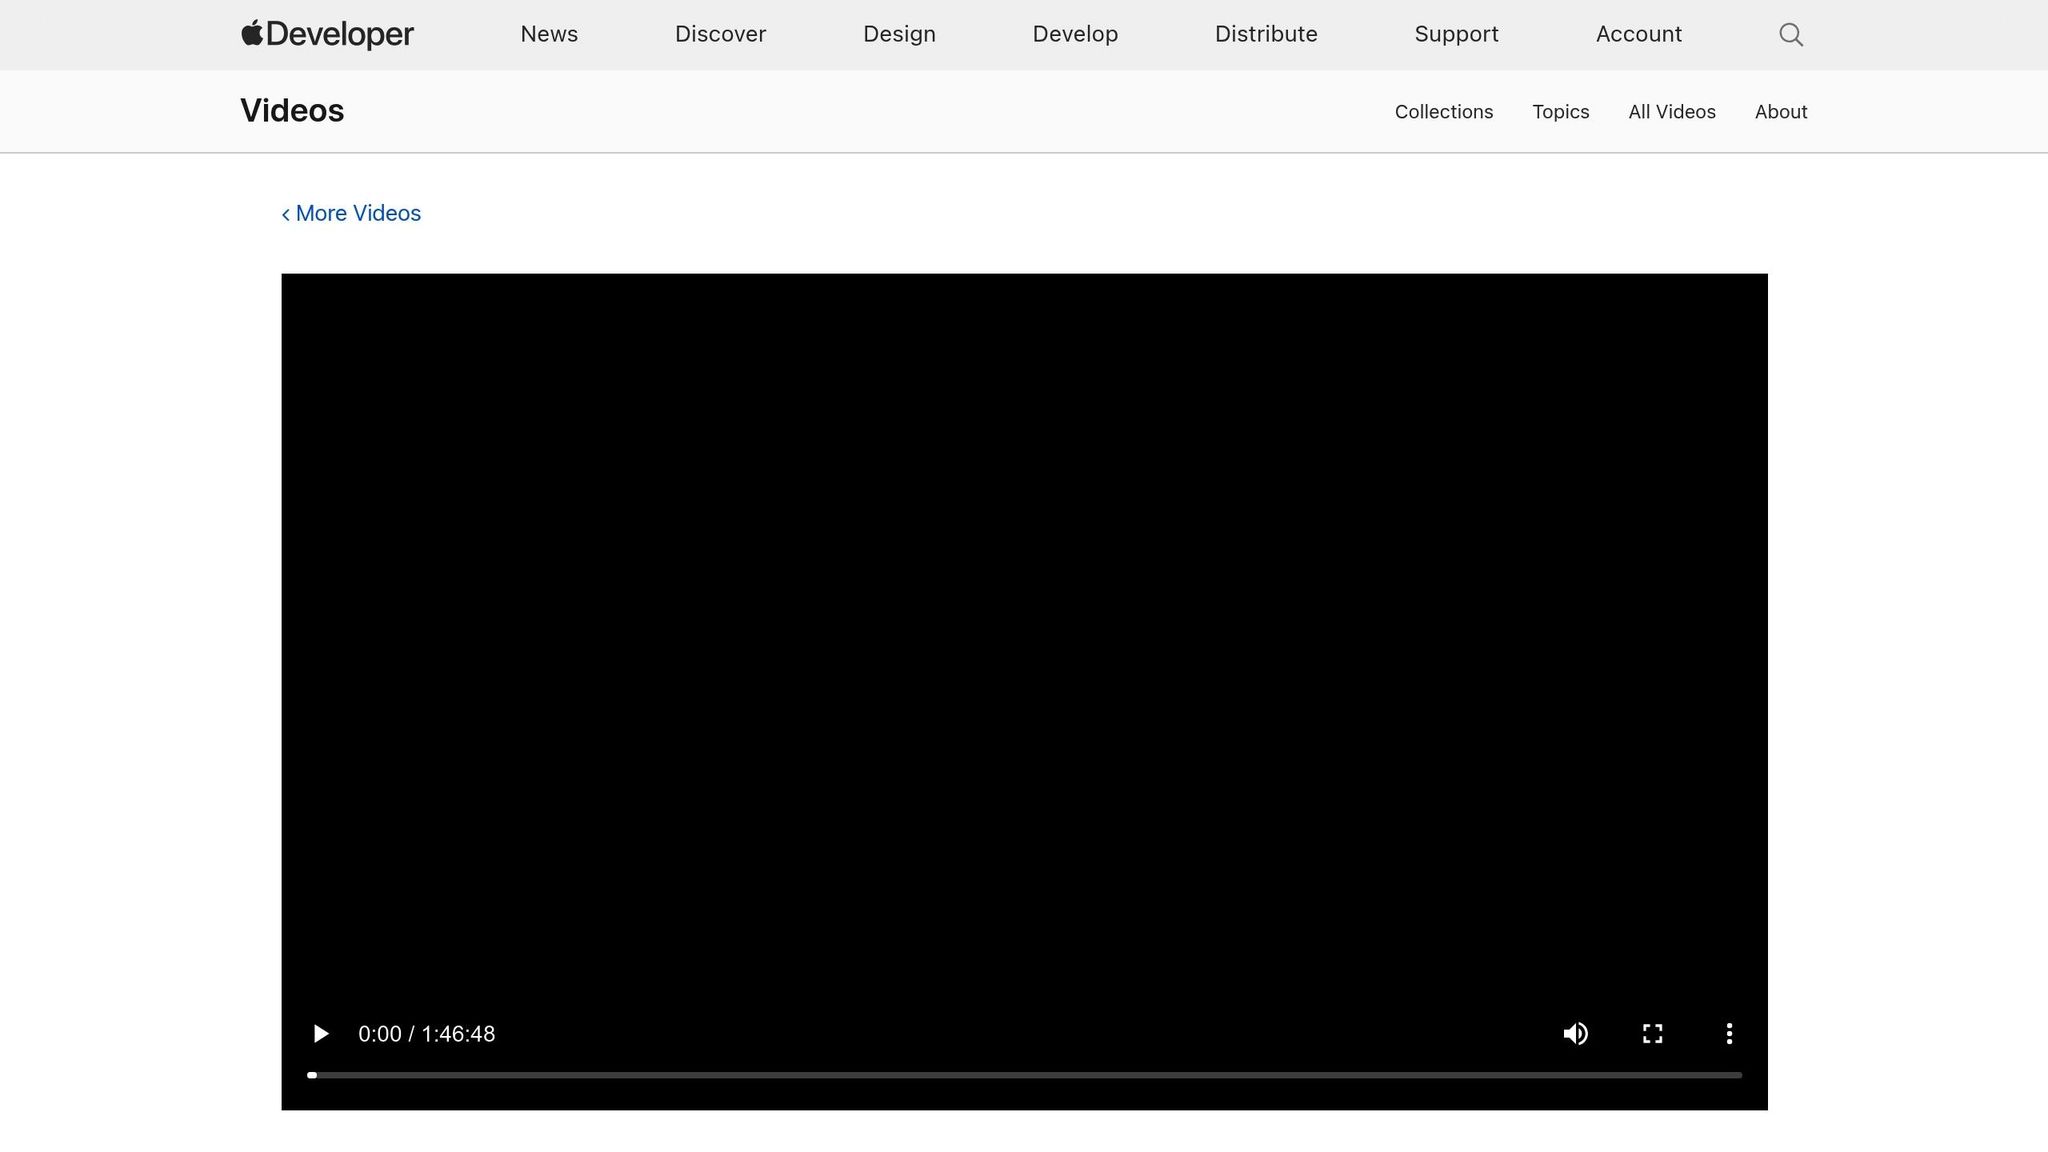Enter fullscreen video mode
This screenshot has width=2048, height=1152.
pos(1652,1033)
